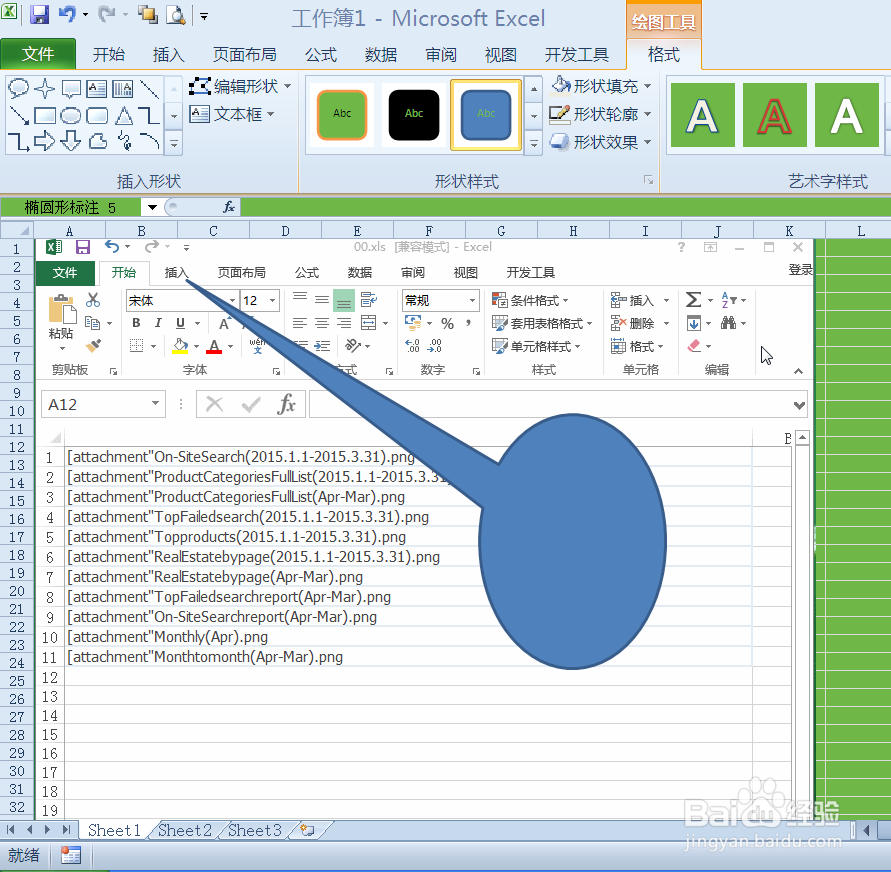This screenshot has height=872, width=891.
Task: Pick the rectangle shape in 插入形状 gallery
Action: 44,116
